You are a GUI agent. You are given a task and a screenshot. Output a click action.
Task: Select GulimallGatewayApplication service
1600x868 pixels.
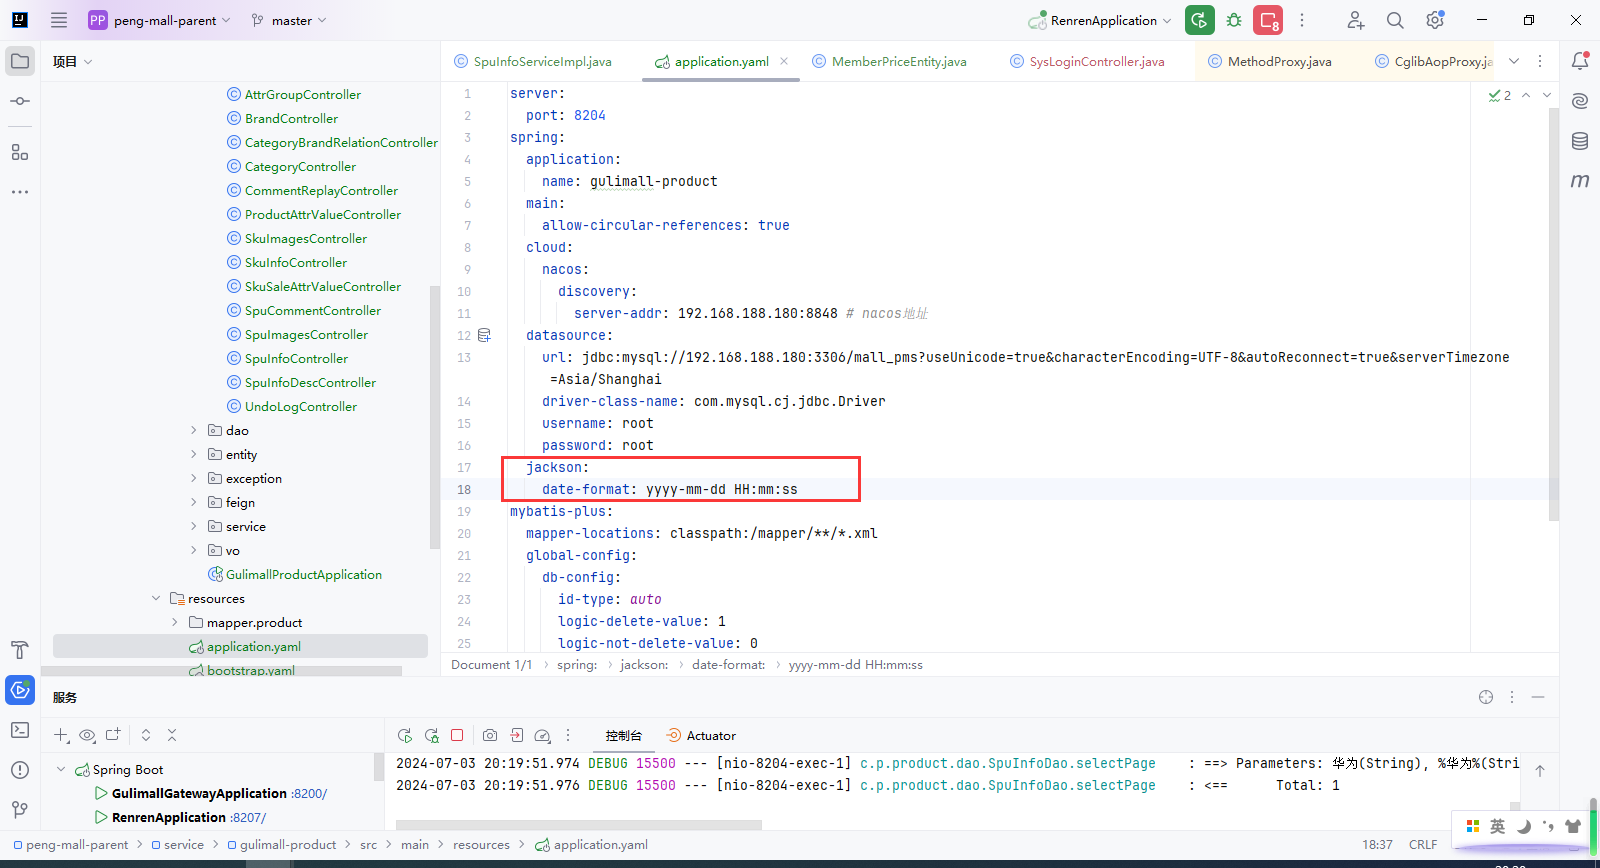pyautogui.click(x=199, y=793)
